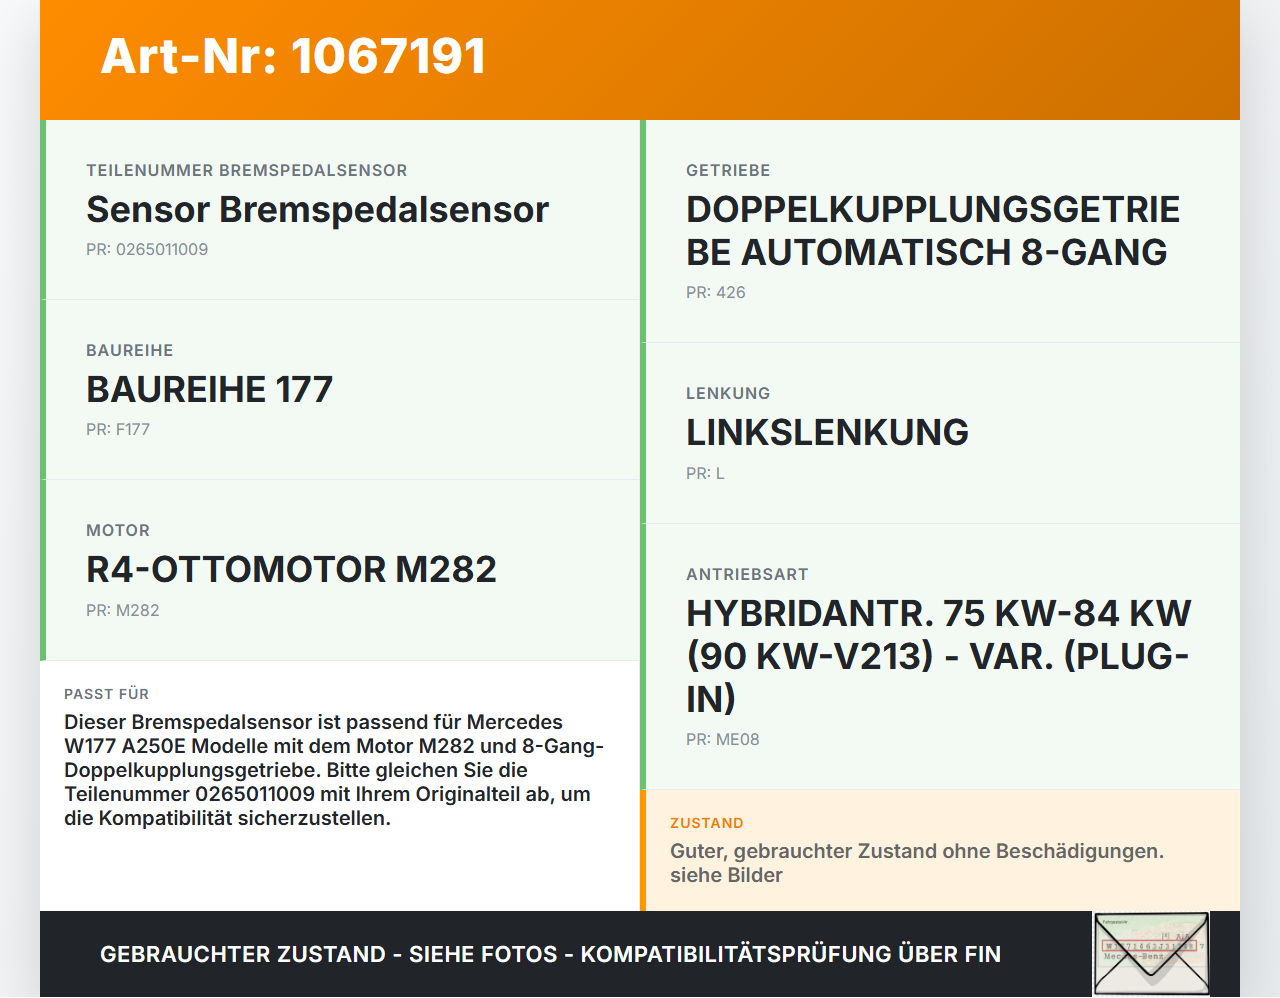Click the Bremspedalsensor compatibility description paragraph
This screenshot has width=1280, height=998.
pyautogui.click(x=334, y=770)
